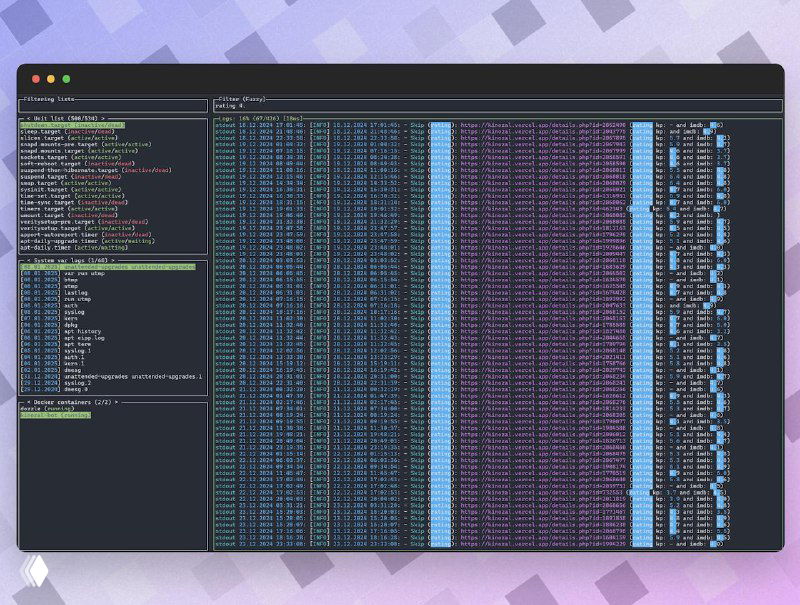Collapse Docker containers using its left chevron

point(27,401)
